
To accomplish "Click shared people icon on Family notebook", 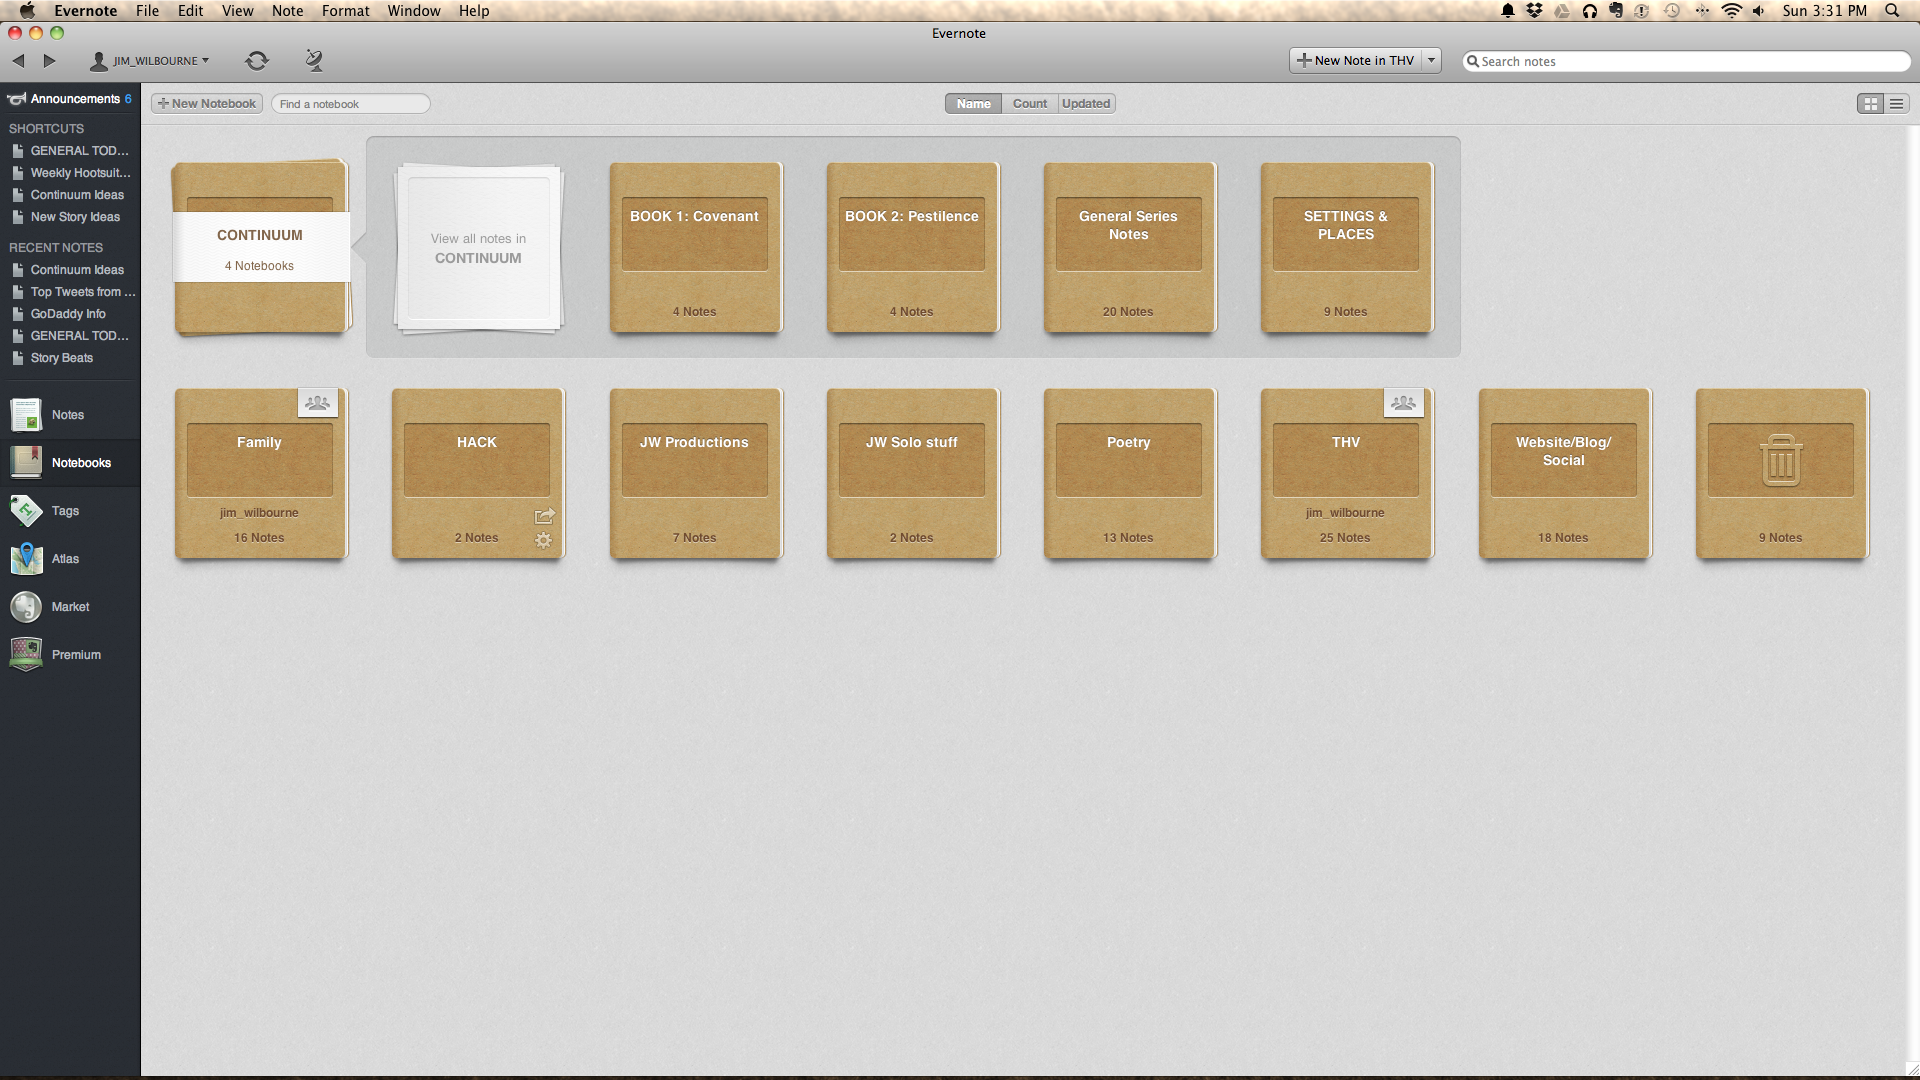I will point(317,403).
